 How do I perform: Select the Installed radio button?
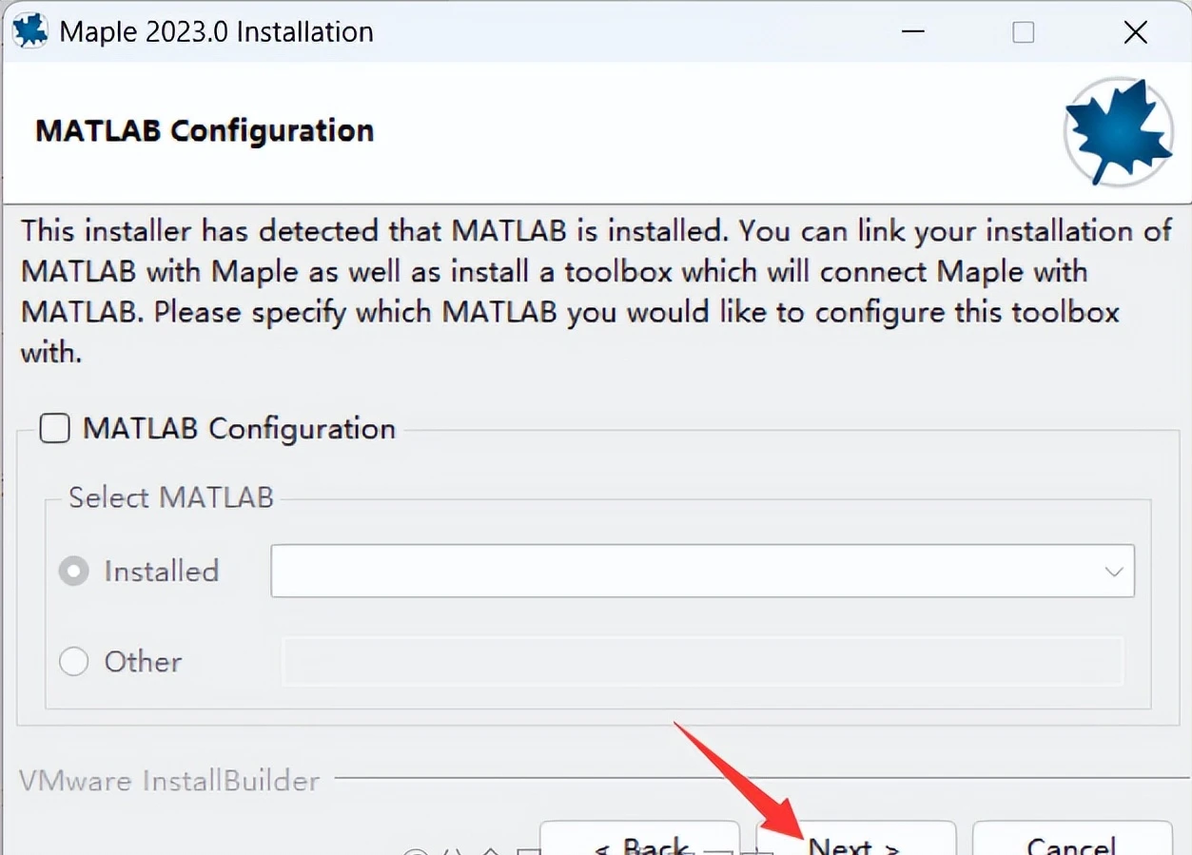(74, 572)
